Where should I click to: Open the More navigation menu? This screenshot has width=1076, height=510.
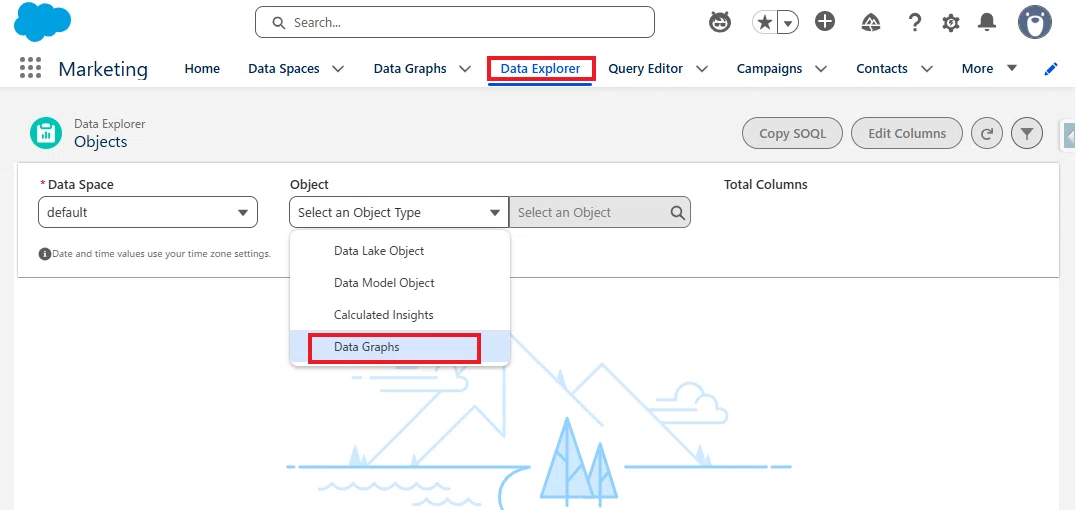pyautogui.click(x=989, y=69)
